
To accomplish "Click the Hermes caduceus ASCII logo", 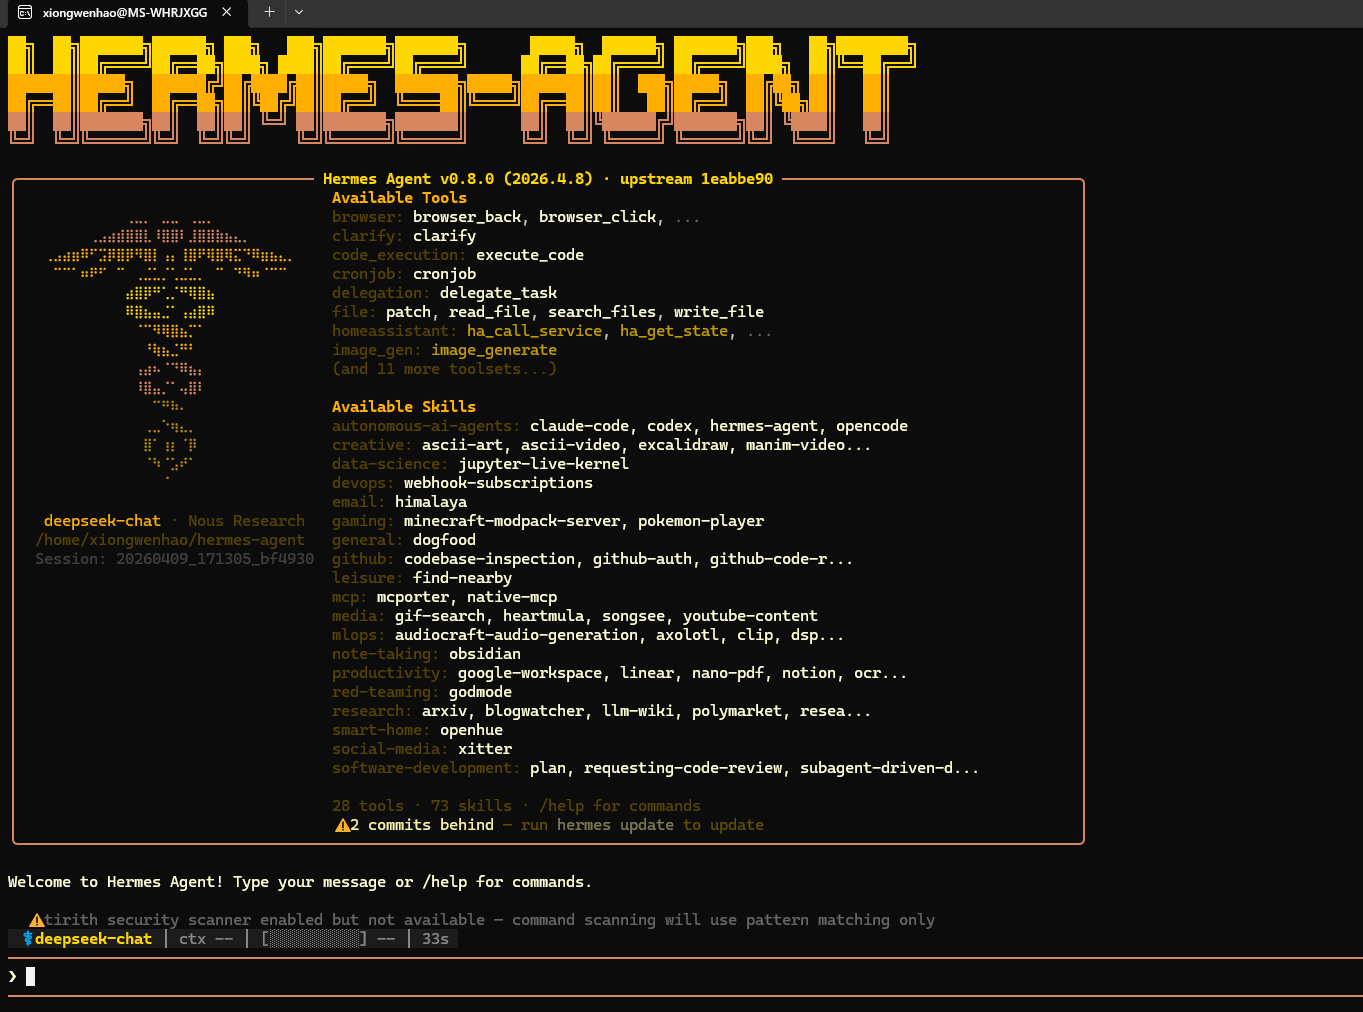I will [170, 349].
